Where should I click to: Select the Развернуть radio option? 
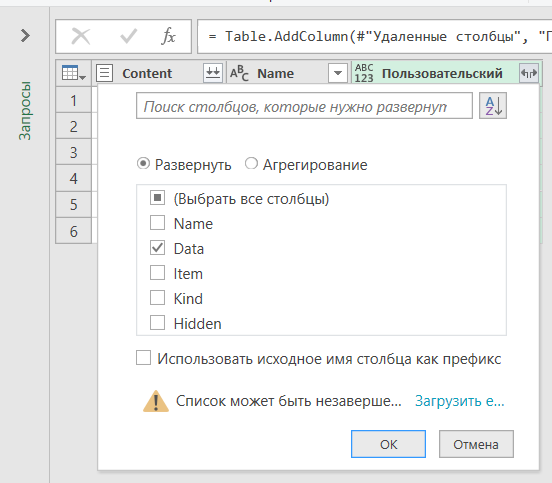[143, 164]
